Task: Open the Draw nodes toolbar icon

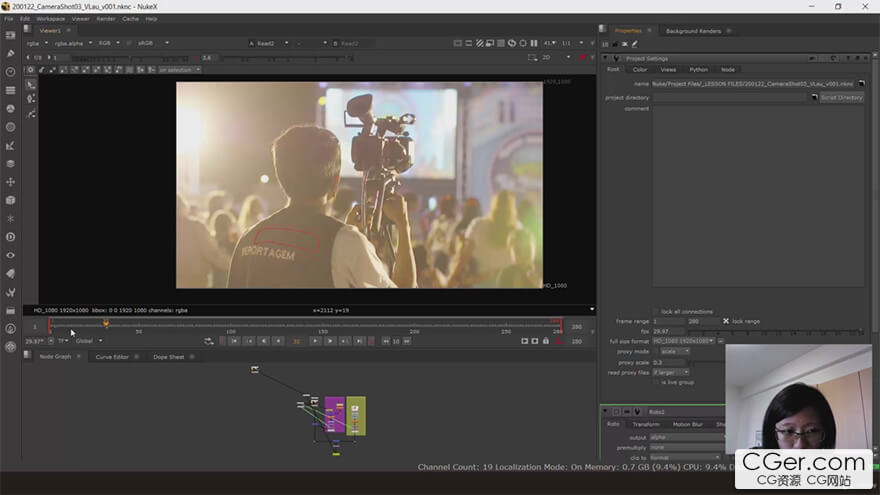Action: pos(10,54)
